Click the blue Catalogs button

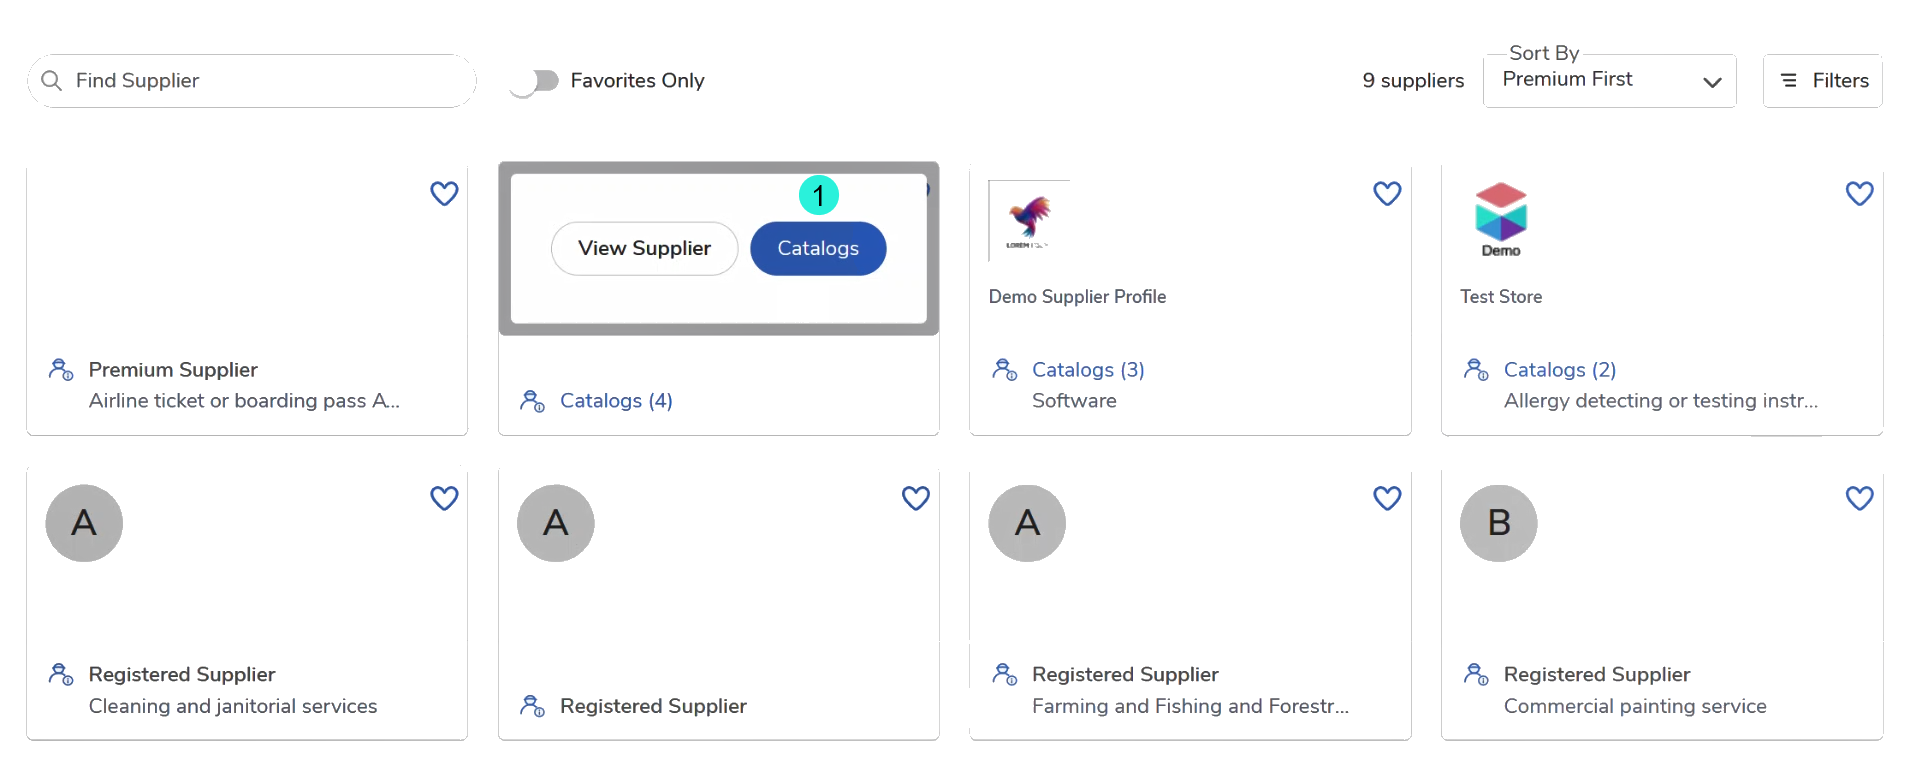tap(817, 248)
